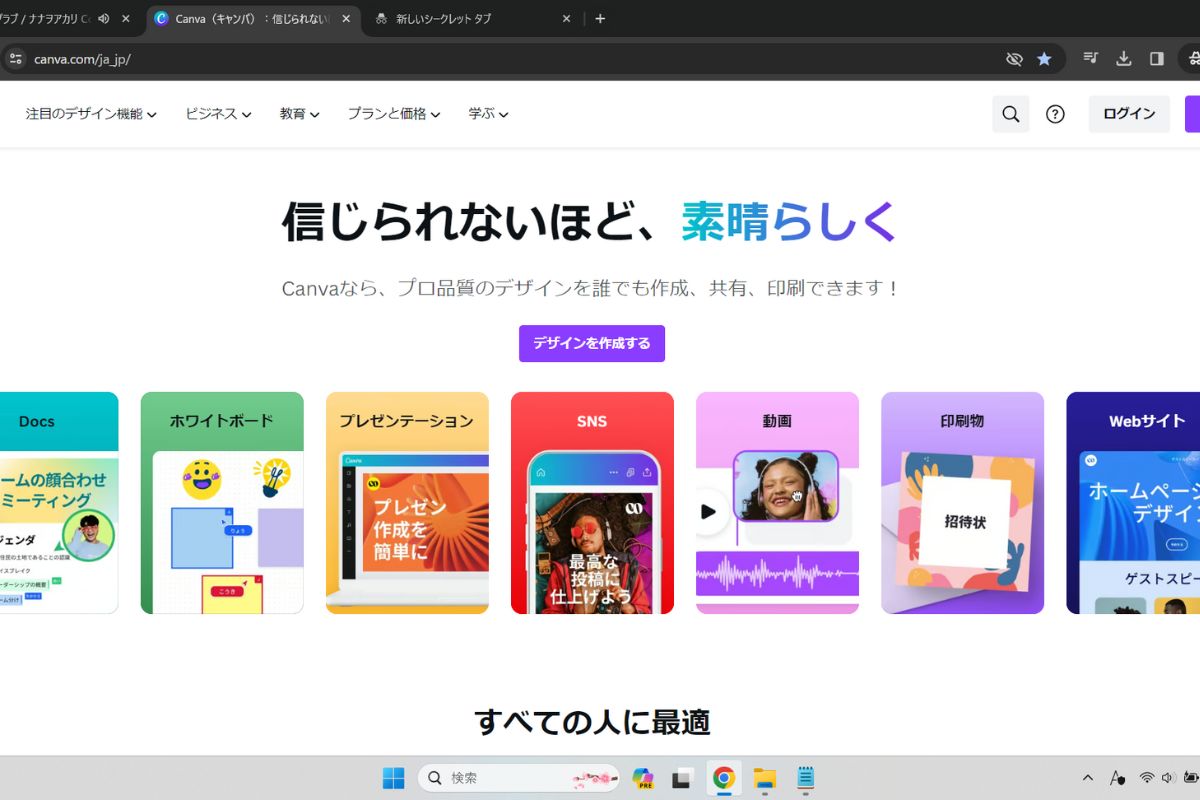Click the bookmark star icon in address bar
The width and height of the screenshot is (1200, 800).
tap(1044, 59)
